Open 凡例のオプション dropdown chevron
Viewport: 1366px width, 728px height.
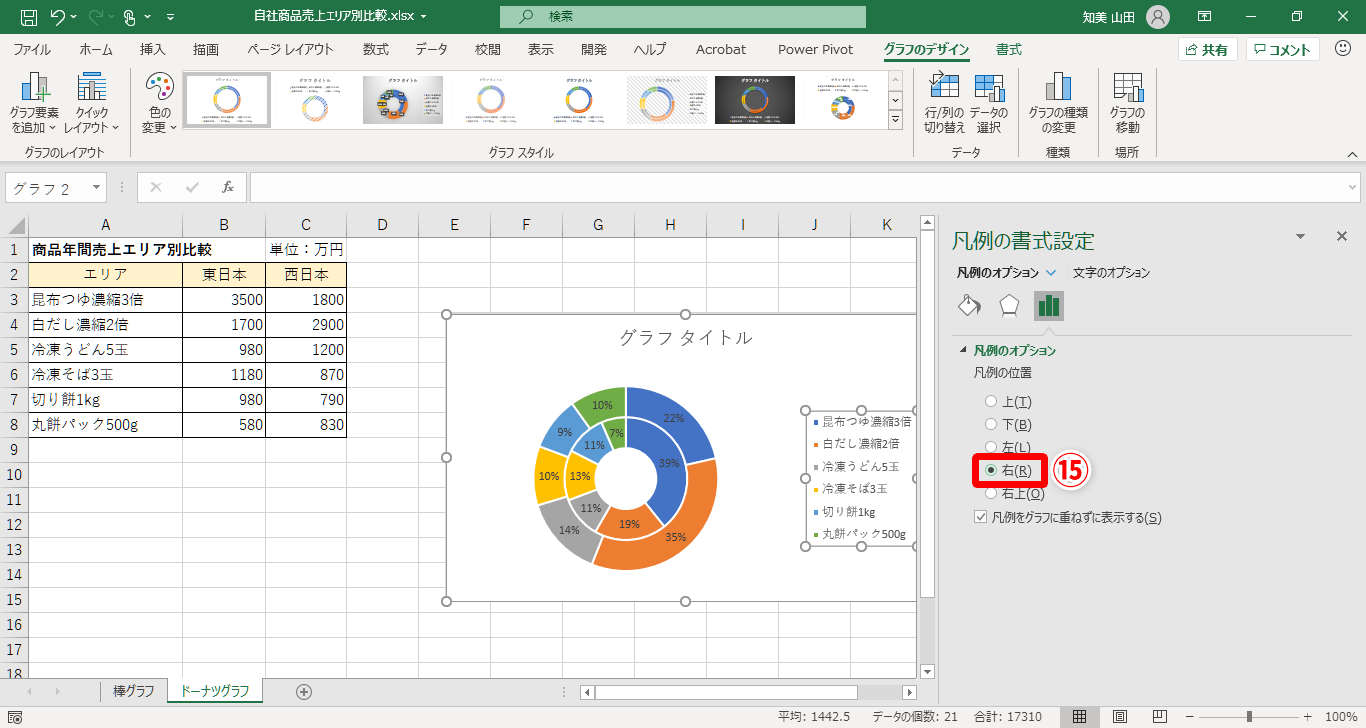1051,272
